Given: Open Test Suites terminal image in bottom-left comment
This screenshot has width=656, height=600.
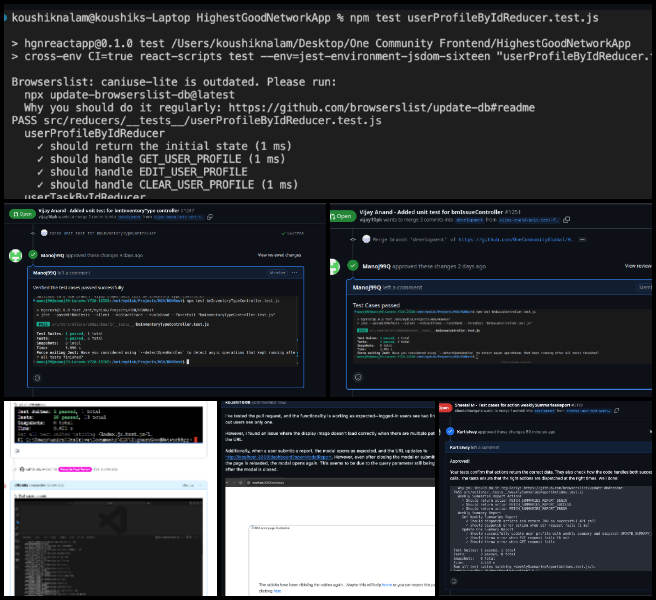Looking at the screenshot, I should 109,424.
